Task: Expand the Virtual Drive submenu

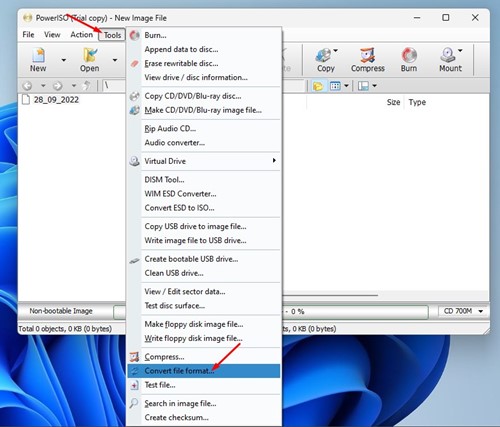Action: tap(204, 161)
